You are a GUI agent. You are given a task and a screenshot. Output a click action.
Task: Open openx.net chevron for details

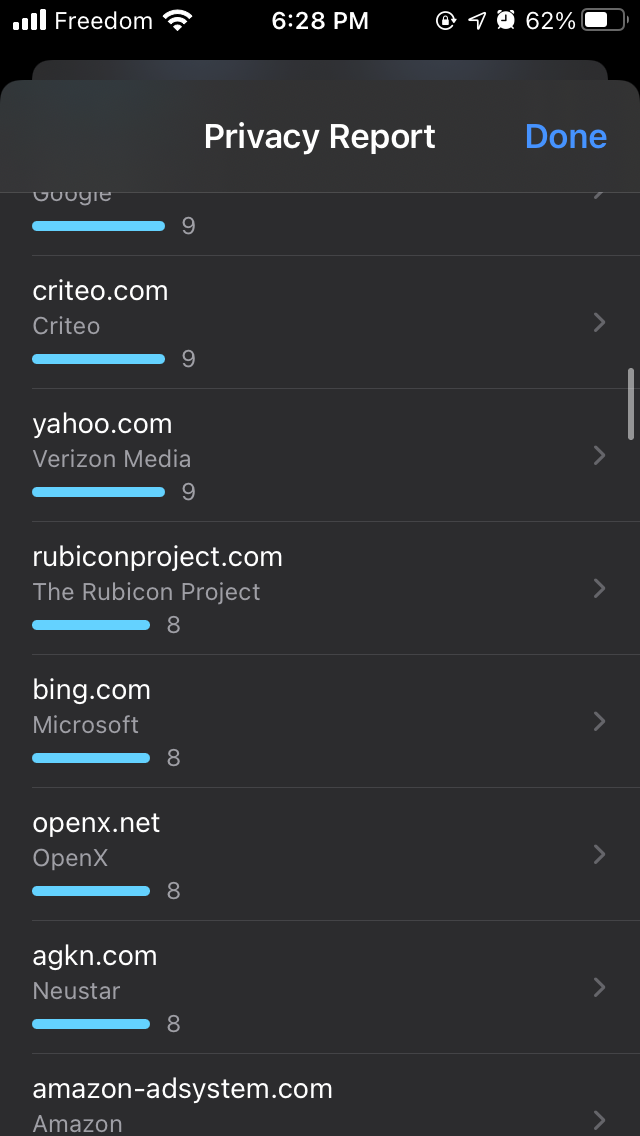point(599,854)
